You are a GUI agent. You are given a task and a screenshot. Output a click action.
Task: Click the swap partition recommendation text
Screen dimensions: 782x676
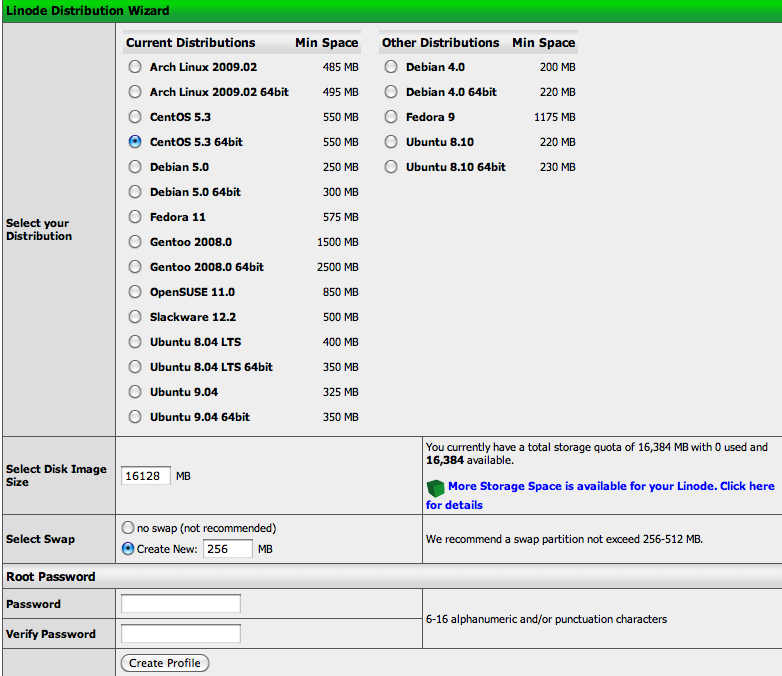[x=564, y=539]
